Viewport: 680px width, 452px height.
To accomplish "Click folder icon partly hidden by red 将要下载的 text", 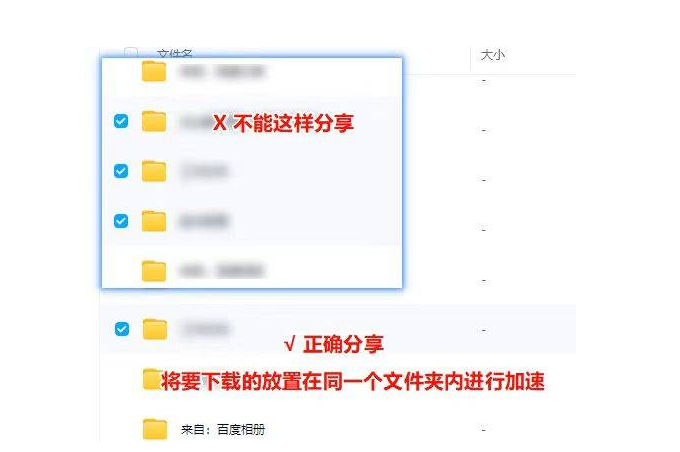I will (x=151, y=379).
